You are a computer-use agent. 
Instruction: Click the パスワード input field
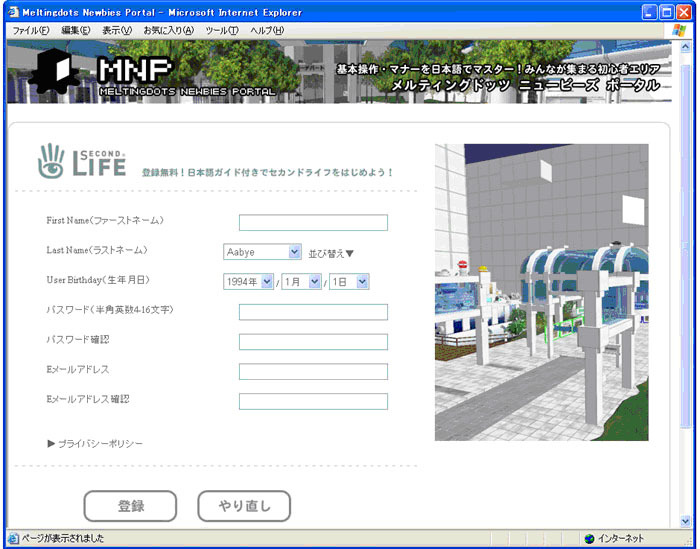point(313,312)
